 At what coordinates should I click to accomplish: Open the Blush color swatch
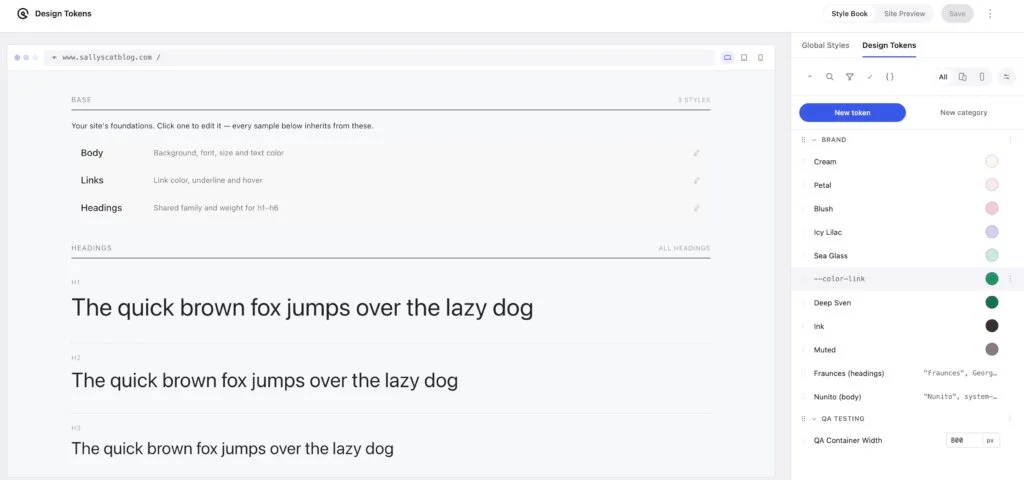point(991,209)
